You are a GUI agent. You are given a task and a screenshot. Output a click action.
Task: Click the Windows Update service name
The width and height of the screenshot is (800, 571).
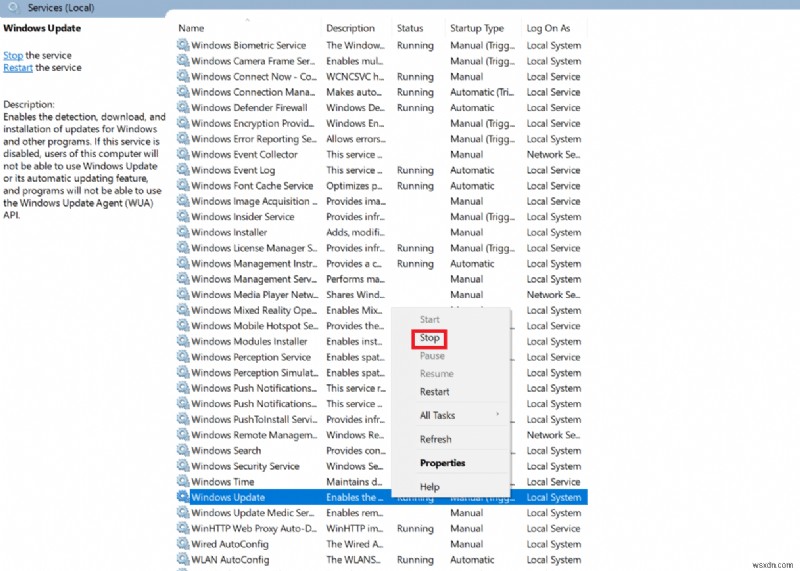pyautogui.click(x=228, y=497)
